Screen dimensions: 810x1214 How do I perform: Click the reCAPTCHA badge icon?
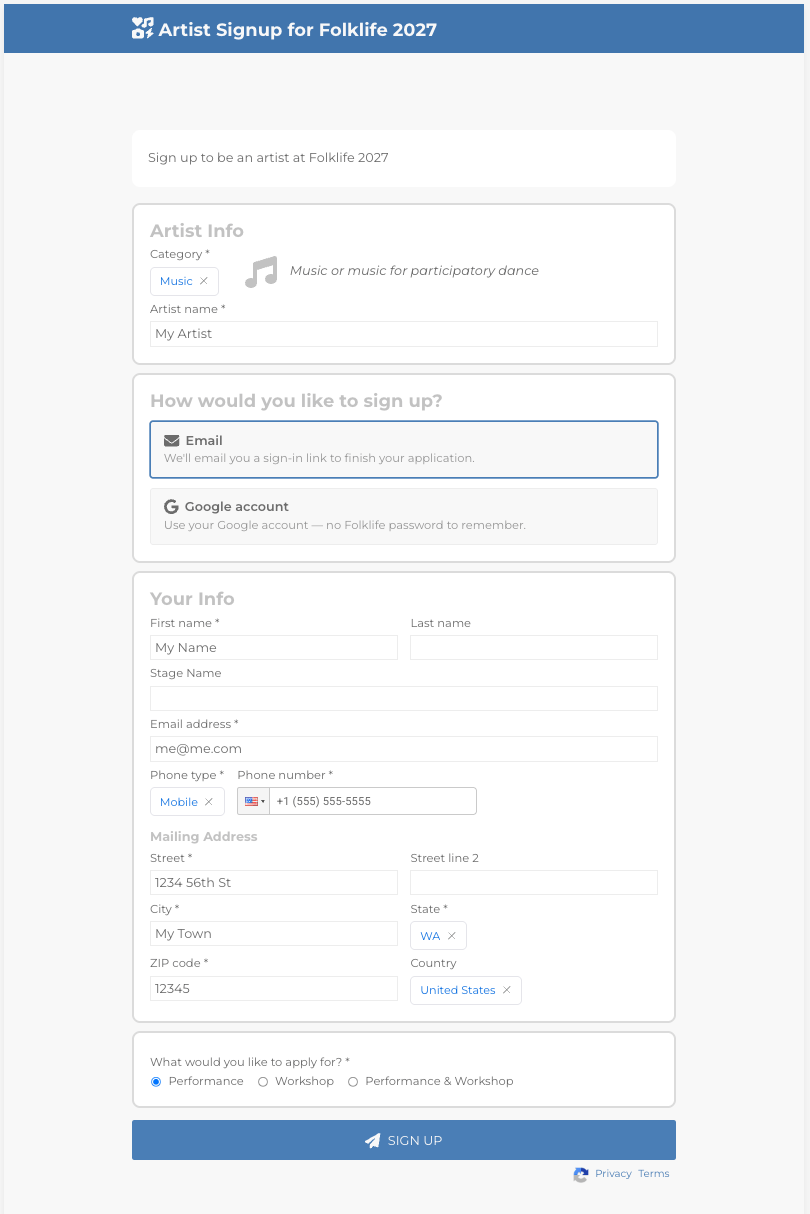pos(580,1175)
